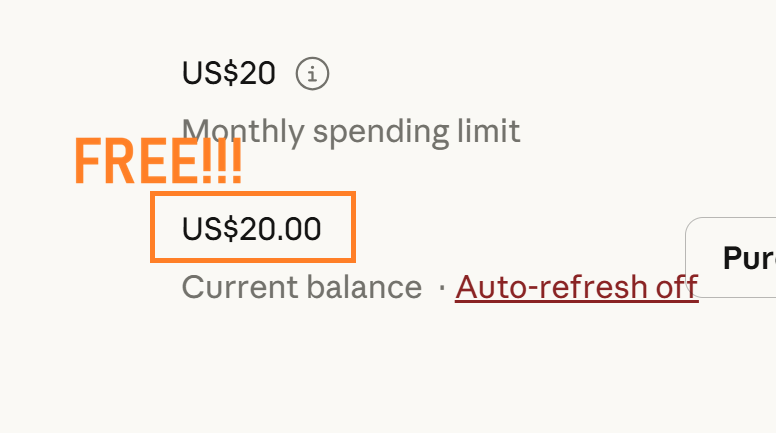The image size is (776, 433).
Task: Click the top edge of the orange highlight box
Action: 253,194
